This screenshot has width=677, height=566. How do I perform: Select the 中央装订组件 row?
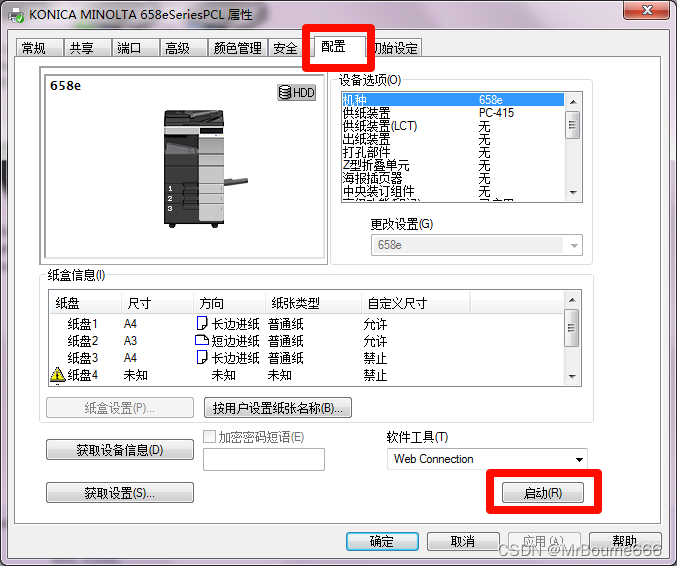click(x=452, y=191)
